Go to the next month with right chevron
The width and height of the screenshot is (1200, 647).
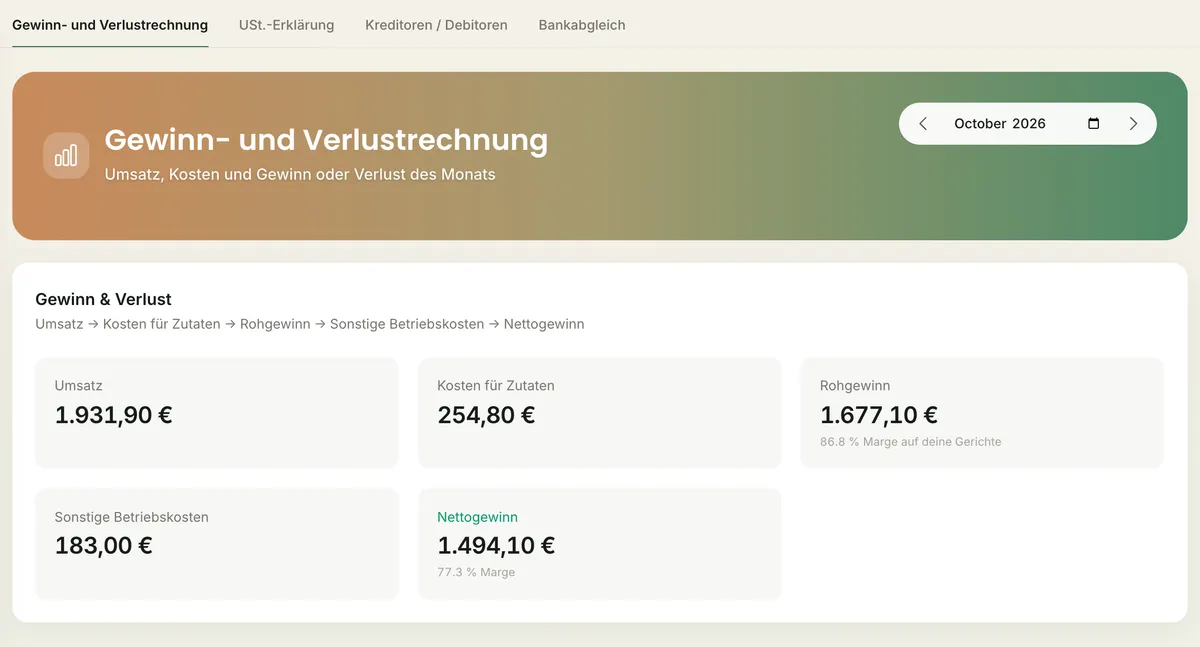pos(1133,124)
